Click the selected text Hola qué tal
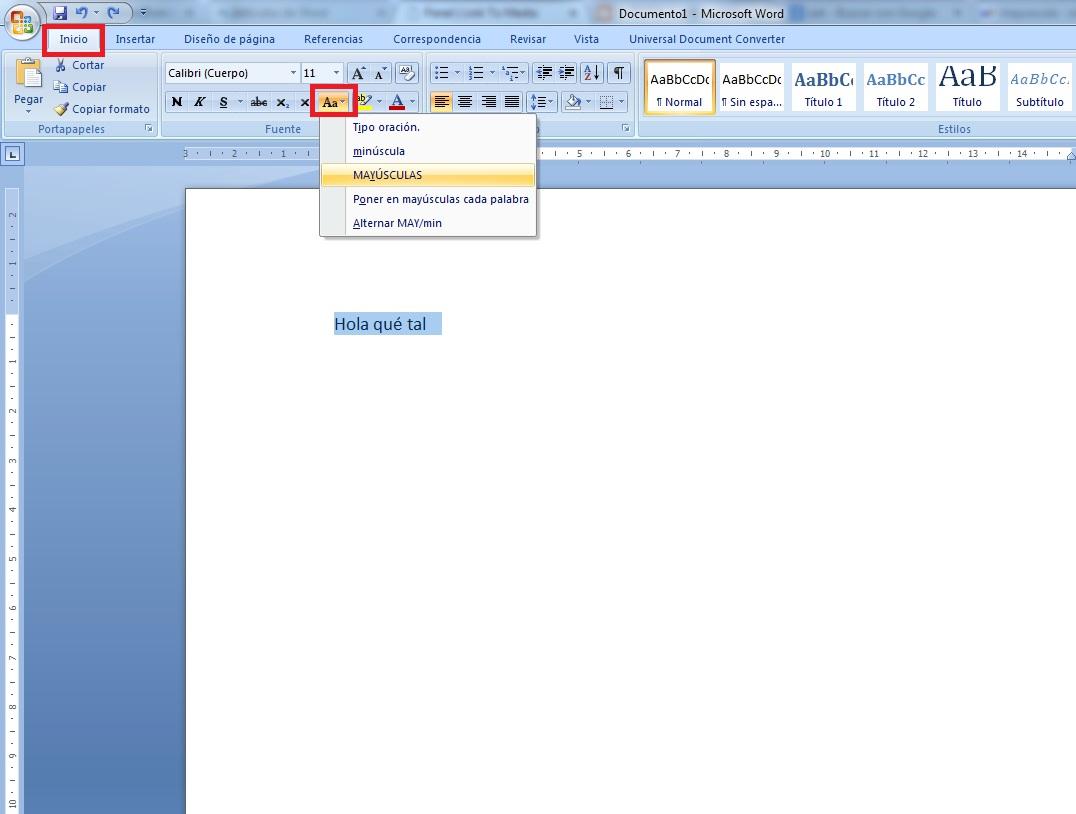Viewport: 1076px width, 814px height. (x=380, y=324)
